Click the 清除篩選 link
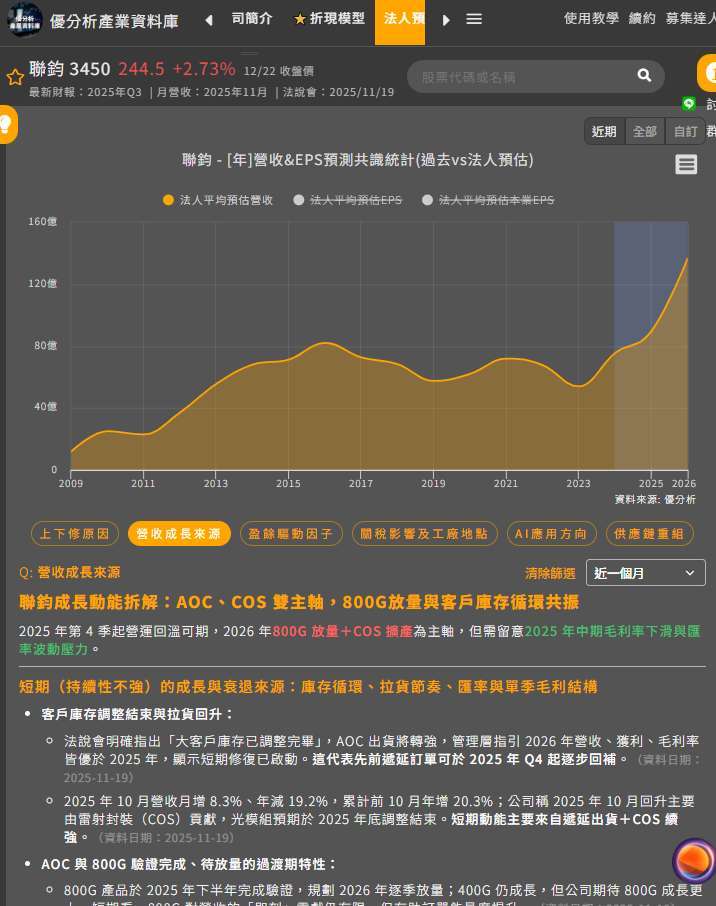Image resolution: width=716 pixels, height=906 pixels. [550, 573]
